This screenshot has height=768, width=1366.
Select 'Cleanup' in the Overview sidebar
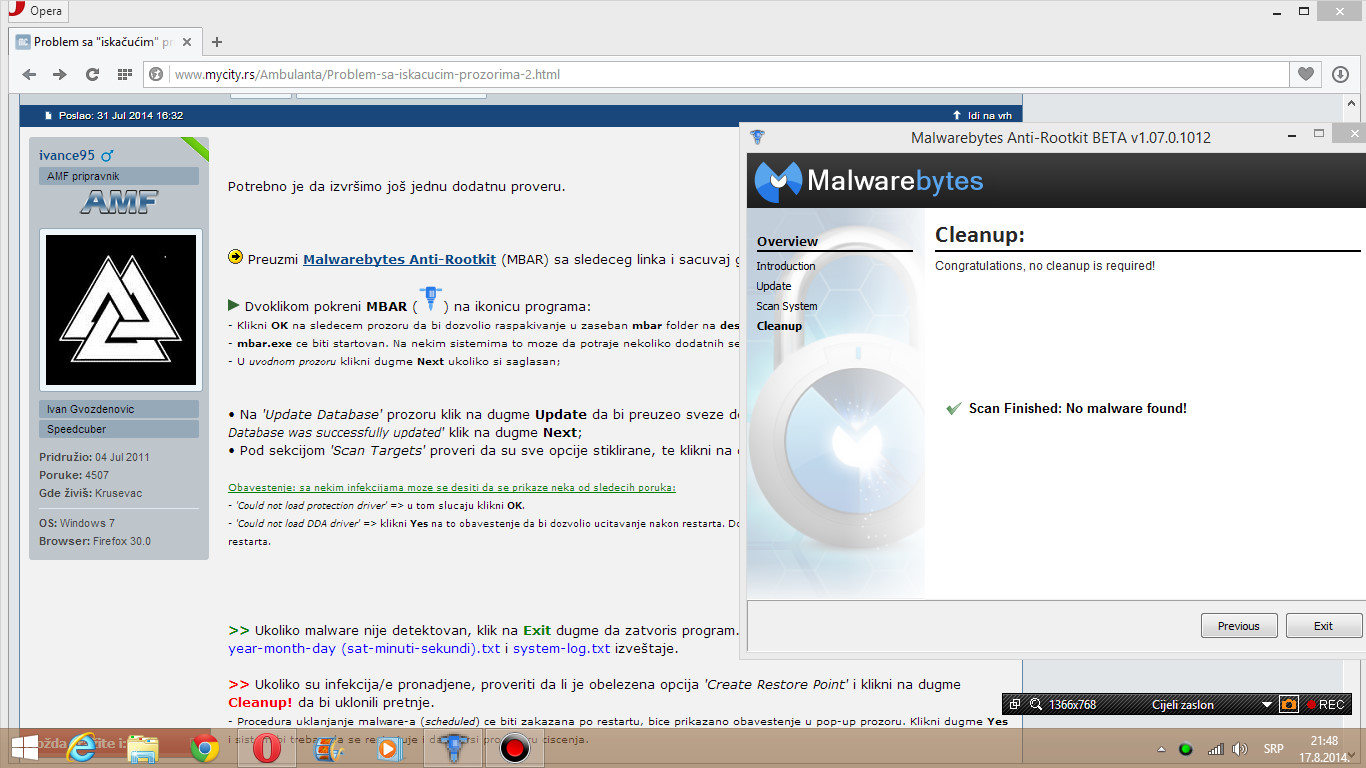(779, 326)
